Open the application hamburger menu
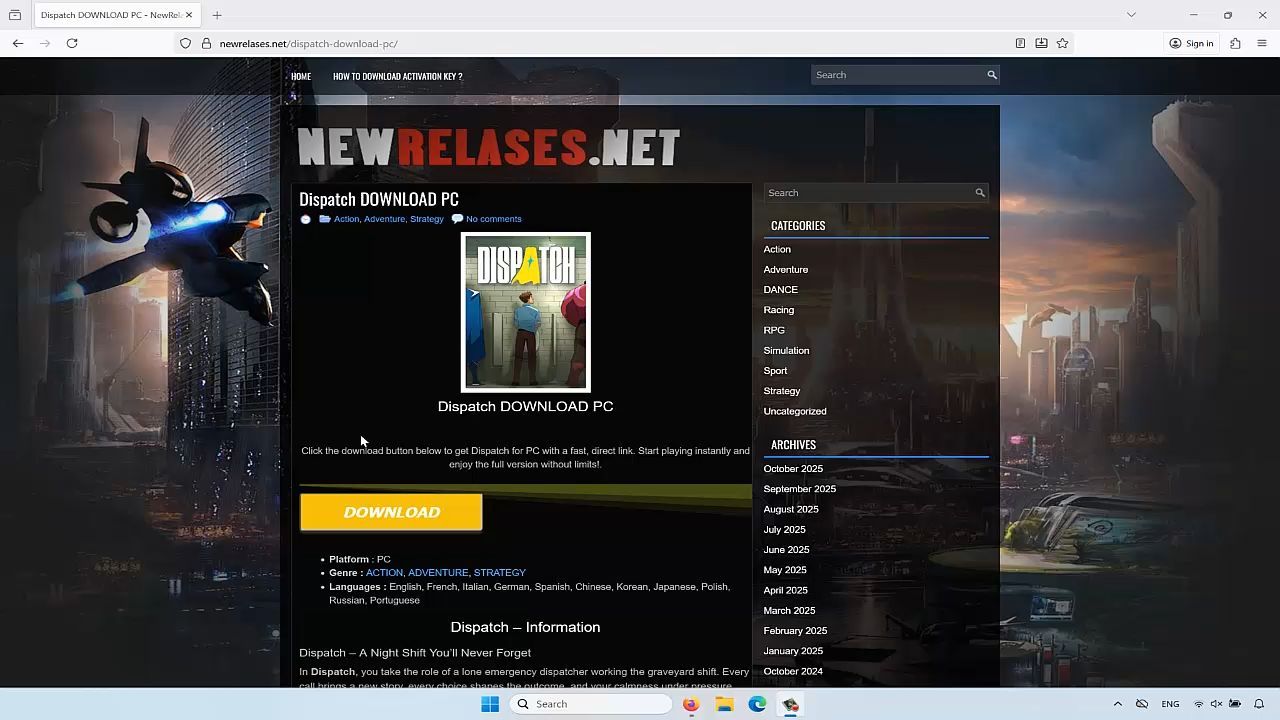 click(x=1261, y=43)
